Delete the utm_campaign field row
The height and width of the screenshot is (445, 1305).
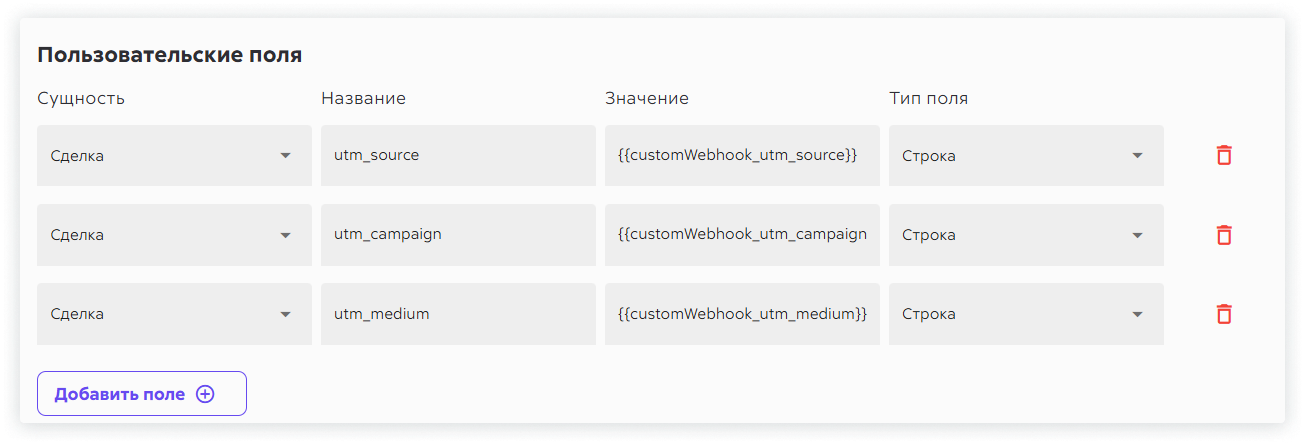point(1223,235)
